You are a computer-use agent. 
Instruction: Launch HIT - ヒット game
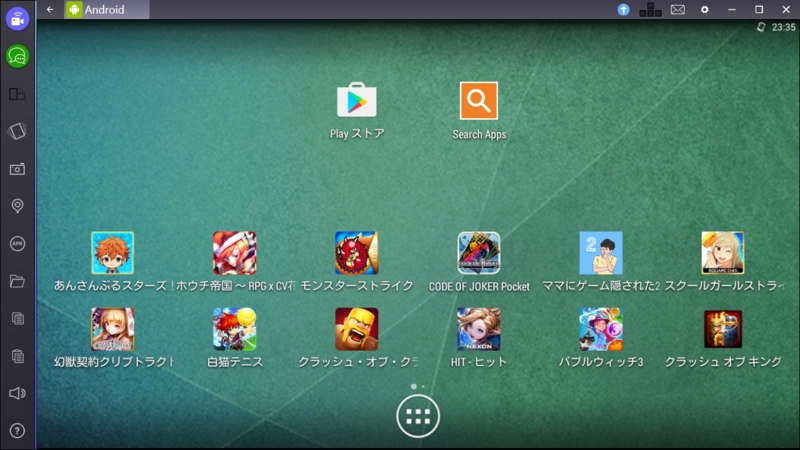tap(479, 329)
